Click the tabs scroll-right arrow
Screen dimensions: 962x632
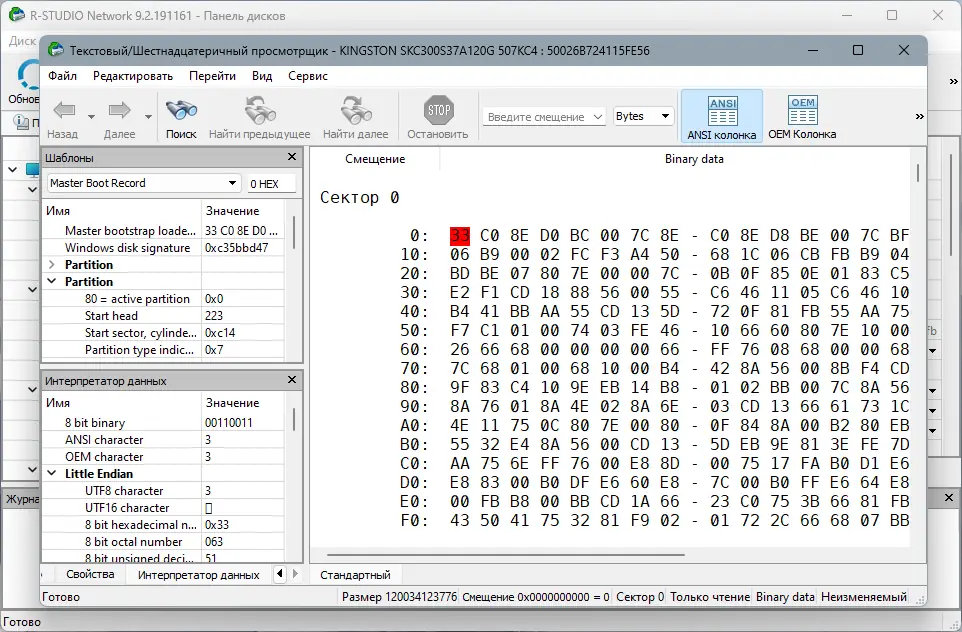click(295, 574)
